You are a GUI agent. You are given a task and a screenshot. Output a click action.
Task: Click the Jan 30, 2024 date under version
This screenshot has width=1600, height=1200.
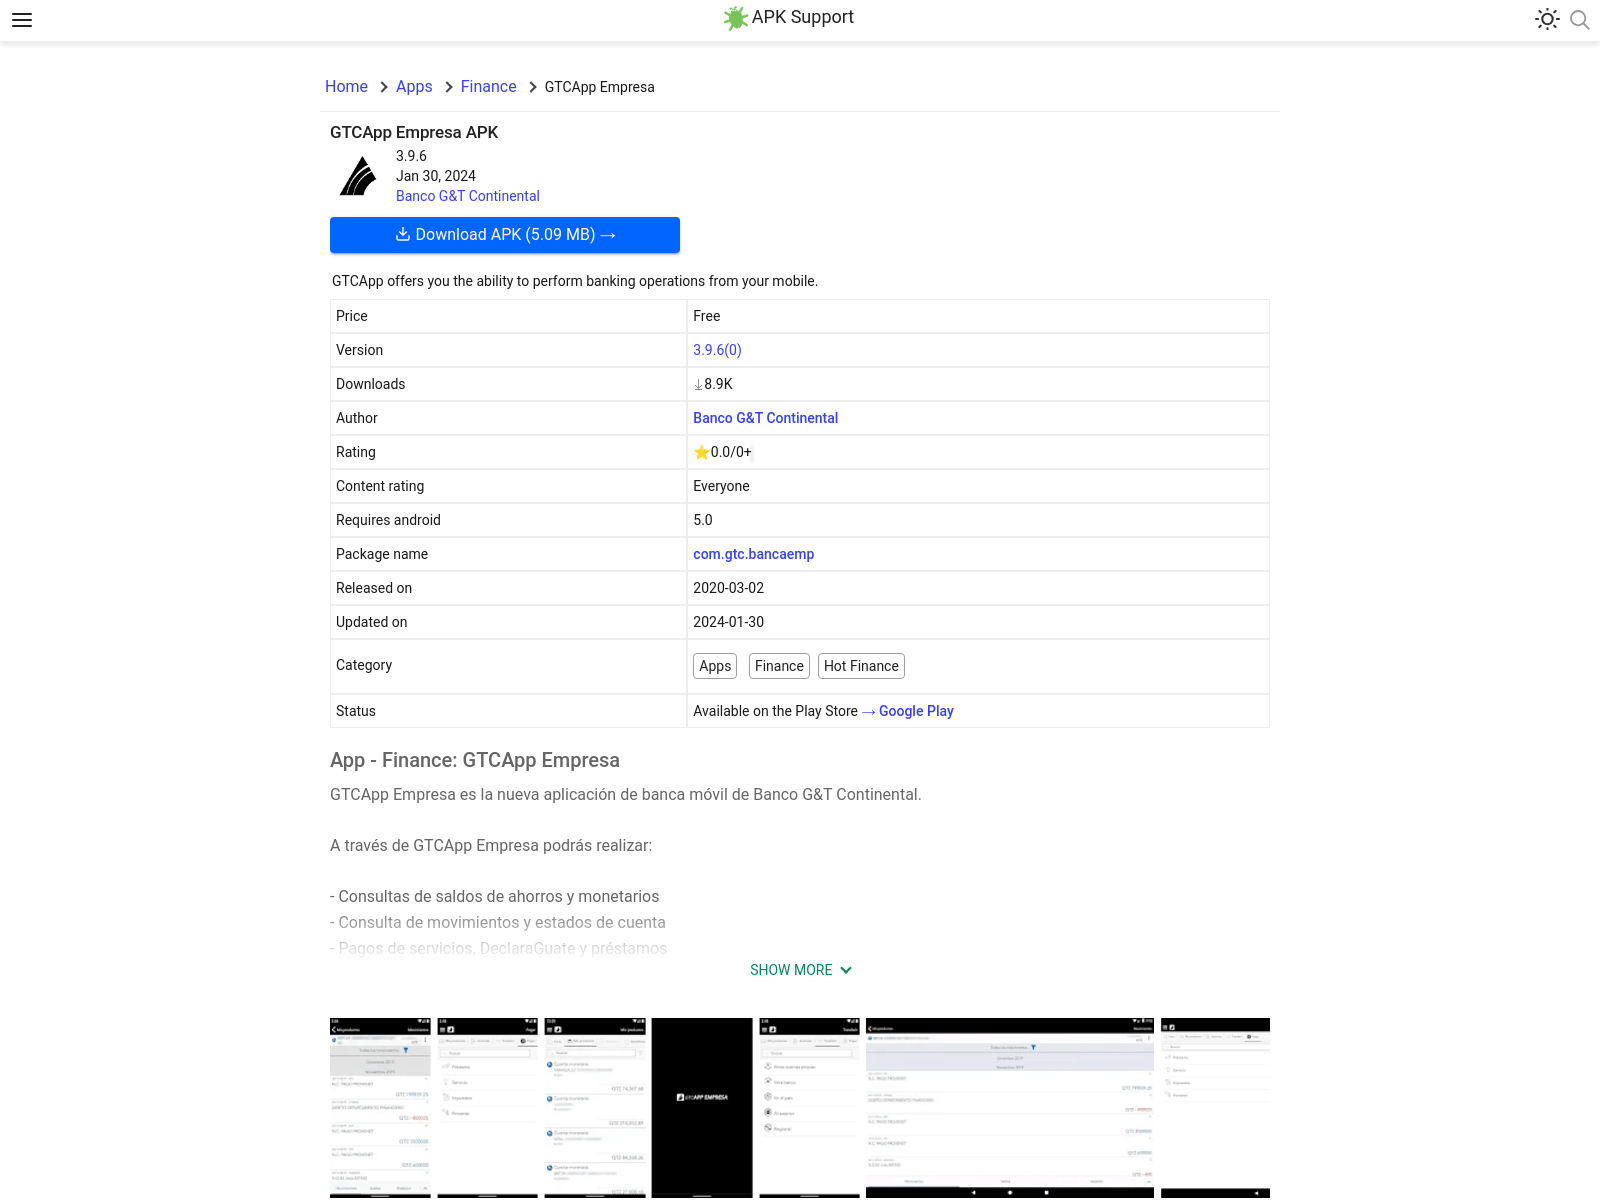pyautogui.click(x=436, y=176)
